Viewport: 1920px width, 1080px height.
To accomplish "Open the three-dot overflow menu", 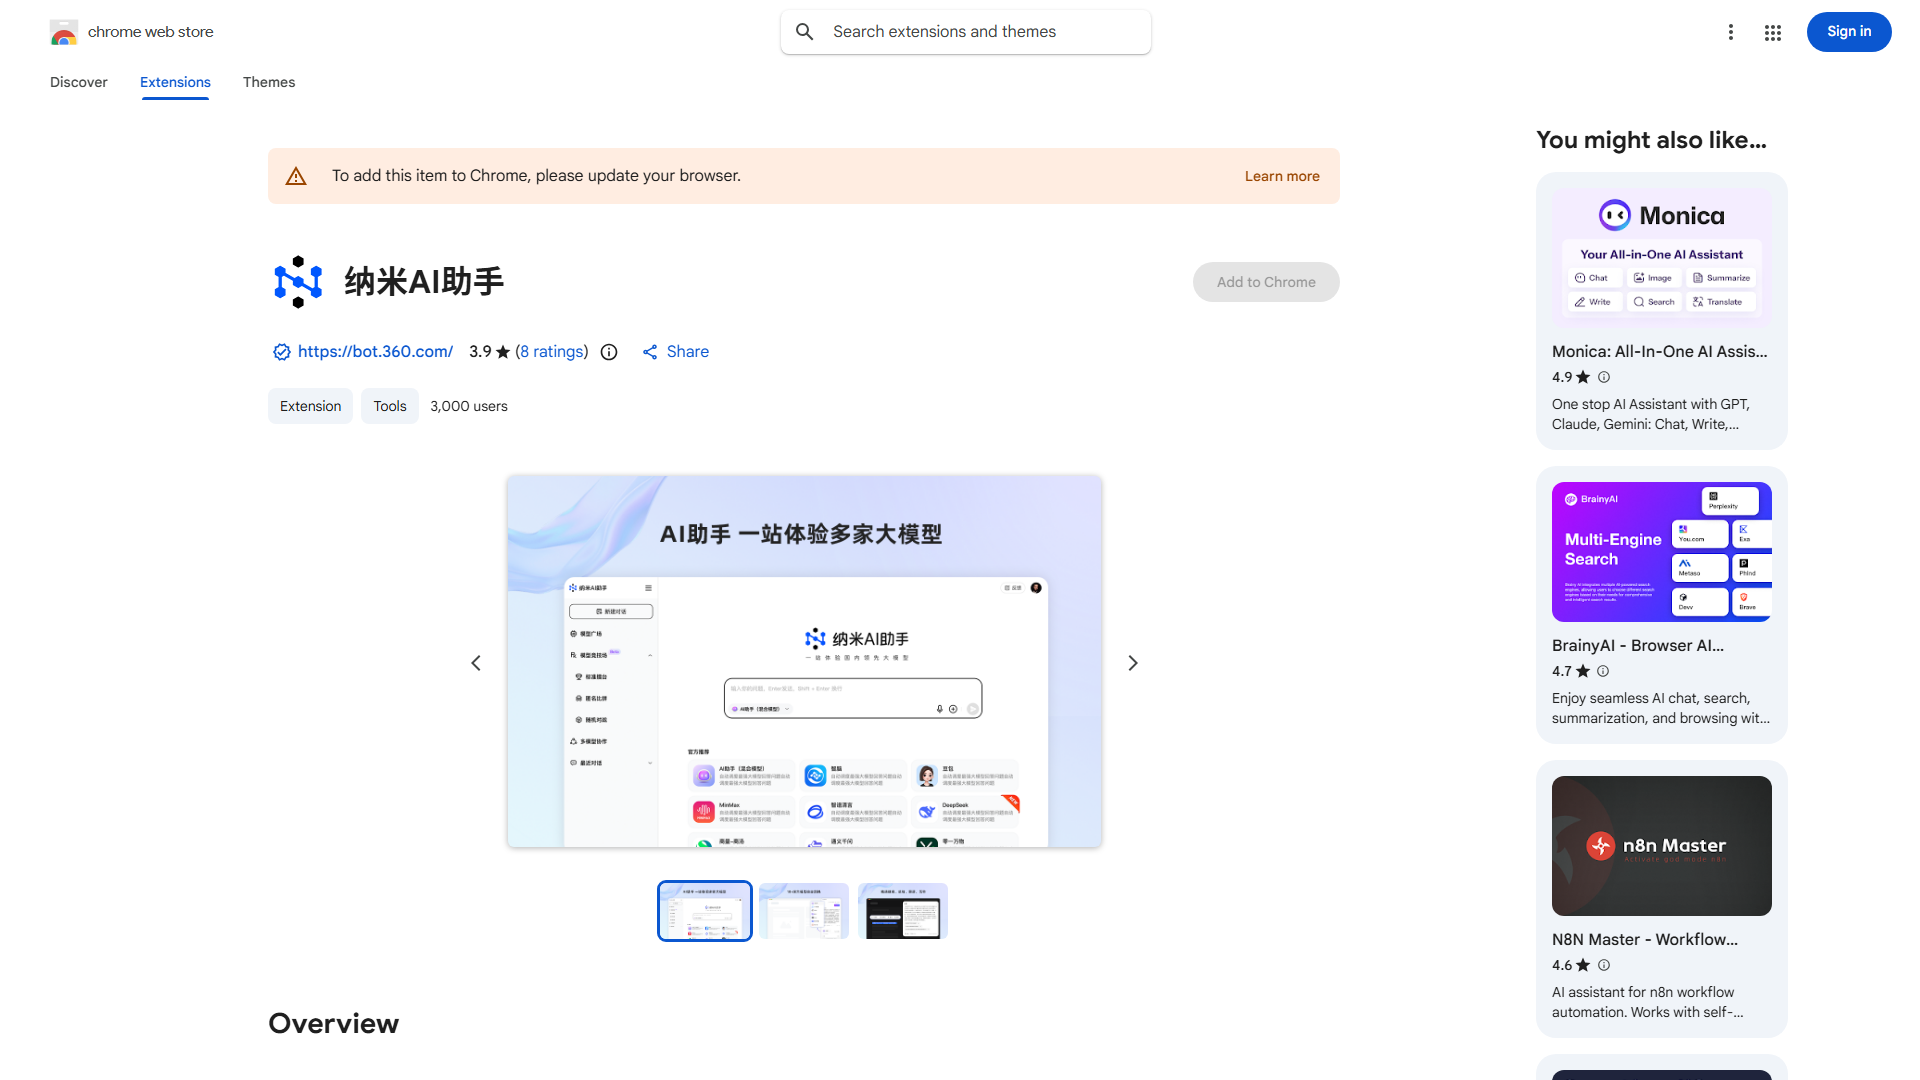I will 1731,32.
